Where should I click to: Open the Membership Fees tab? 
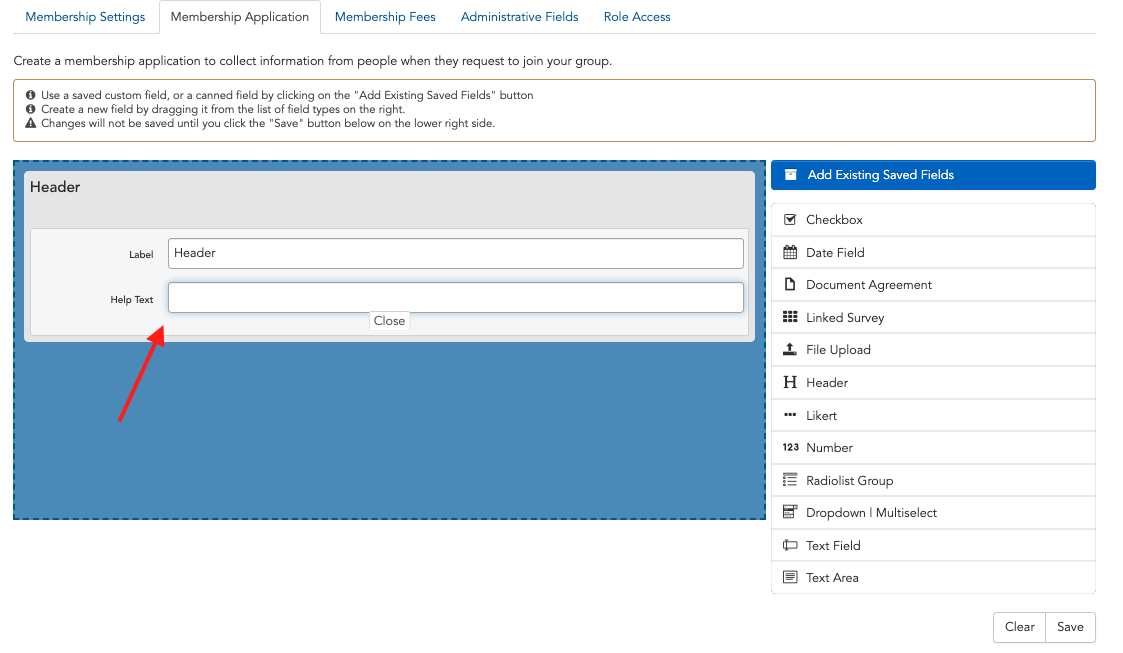click(x=385, y=17)
